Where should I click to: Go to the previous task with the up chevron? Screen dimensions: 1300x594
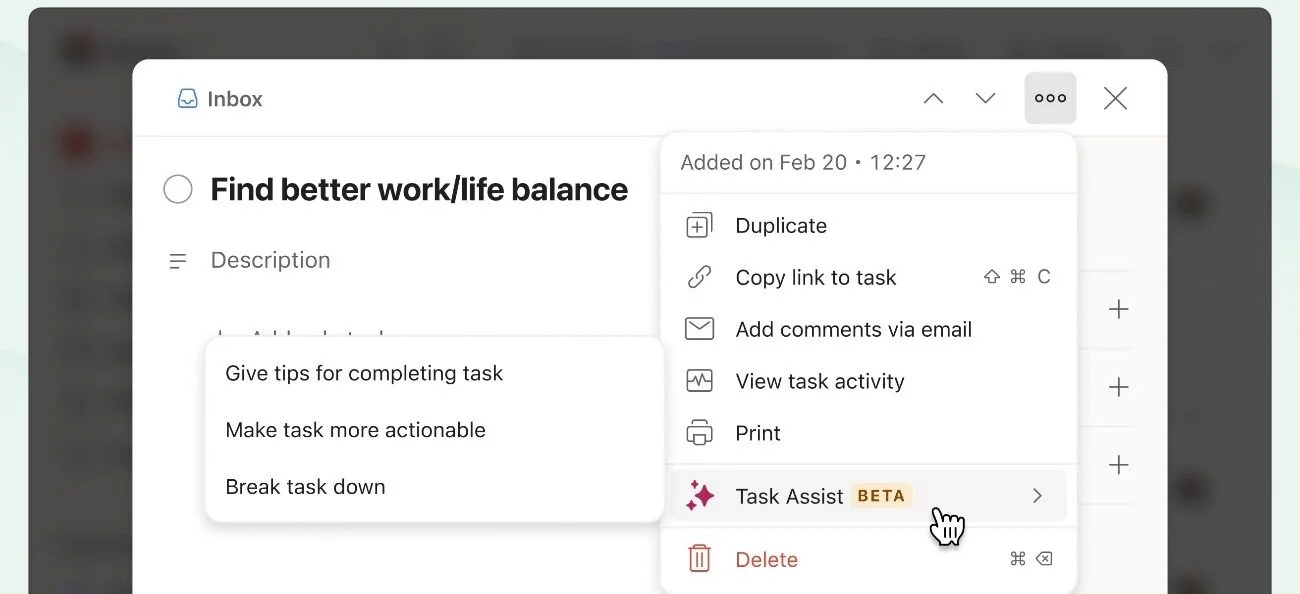point(933,98)
